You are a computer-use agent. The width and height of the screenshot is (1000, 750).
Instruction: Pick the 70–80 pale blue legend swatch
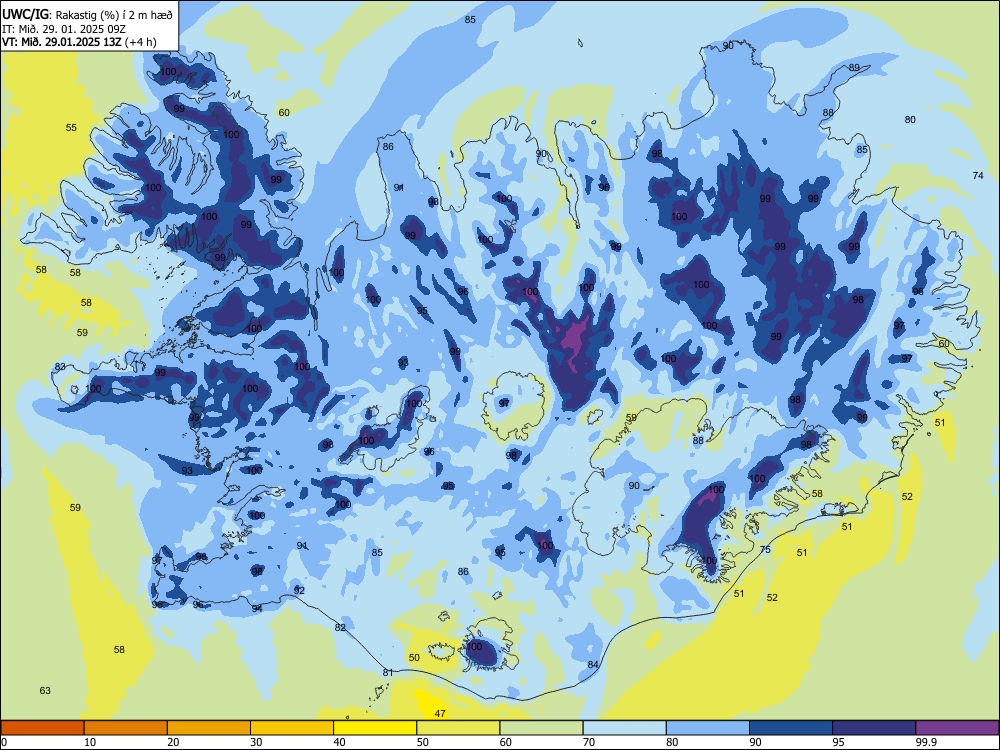point(624,728)
